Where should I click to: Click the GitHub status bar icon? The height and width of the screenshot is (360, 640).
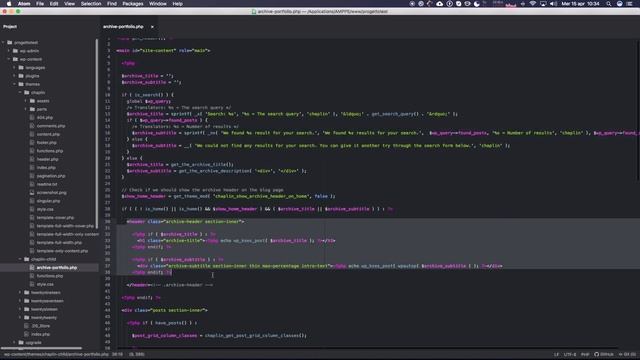tap(604, 355)
